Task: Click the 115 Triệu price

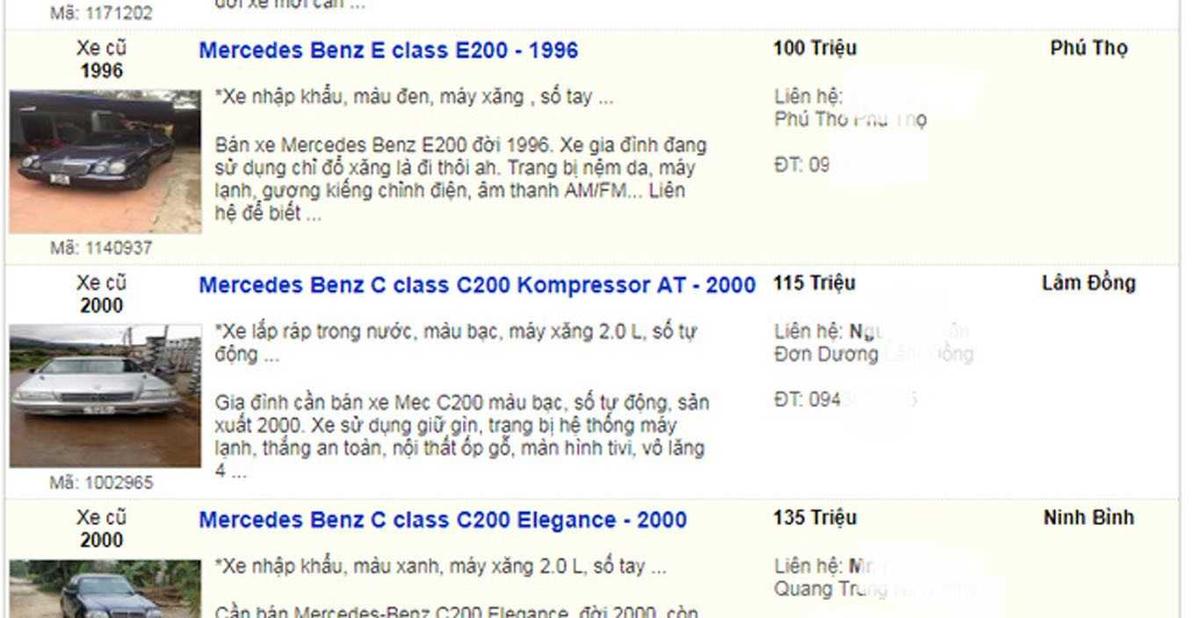Action: pos(814,283)
